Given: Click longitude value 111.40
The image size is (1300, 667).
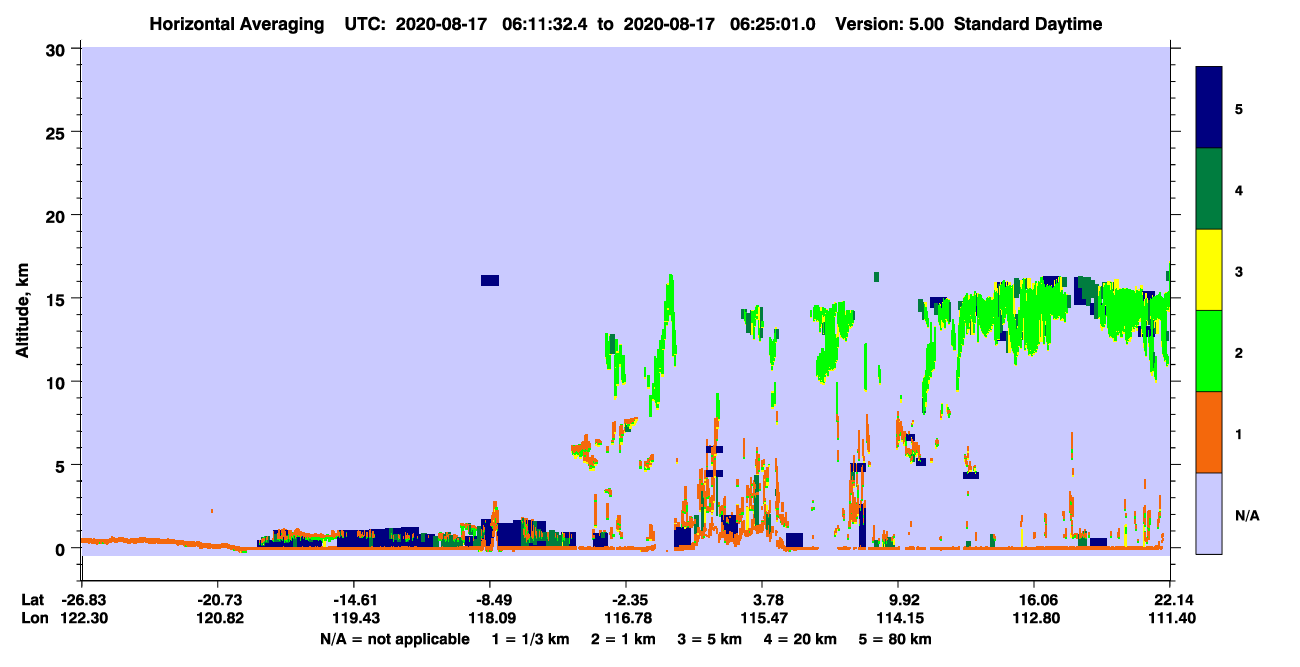Looking at the screenshot, I should pos(1170,618).
